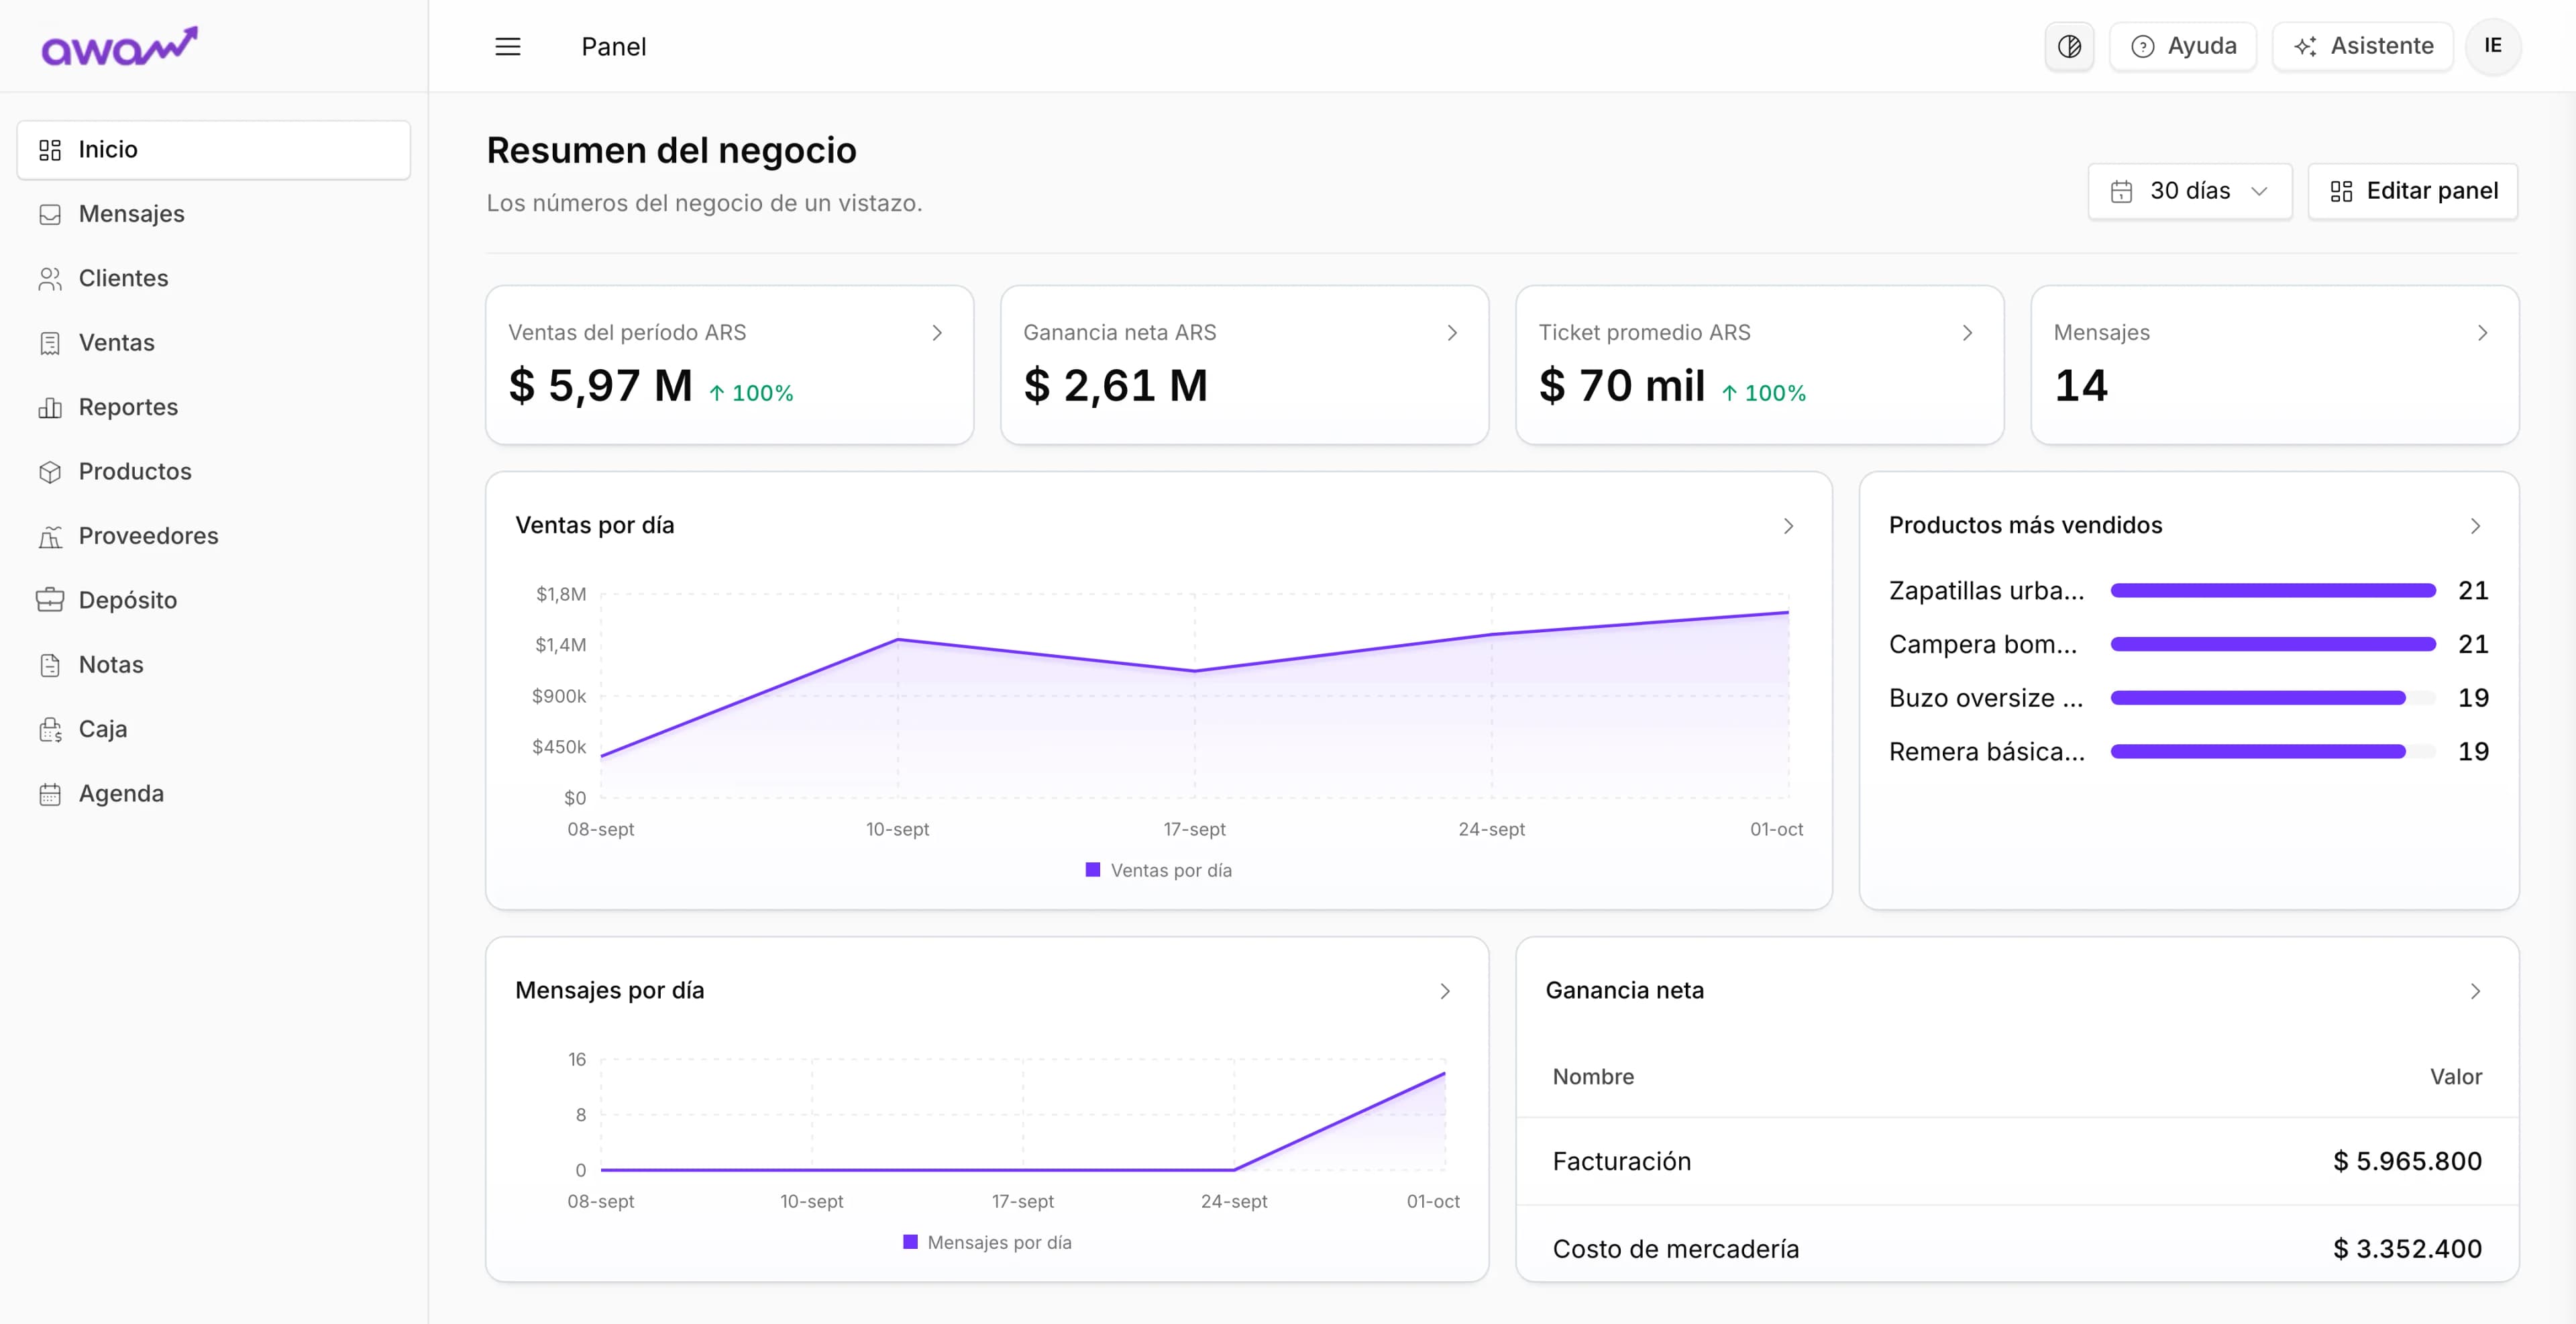Go to Inicio in the sidebar
Screen dimensions: 2576x1324
pos(214,150)
